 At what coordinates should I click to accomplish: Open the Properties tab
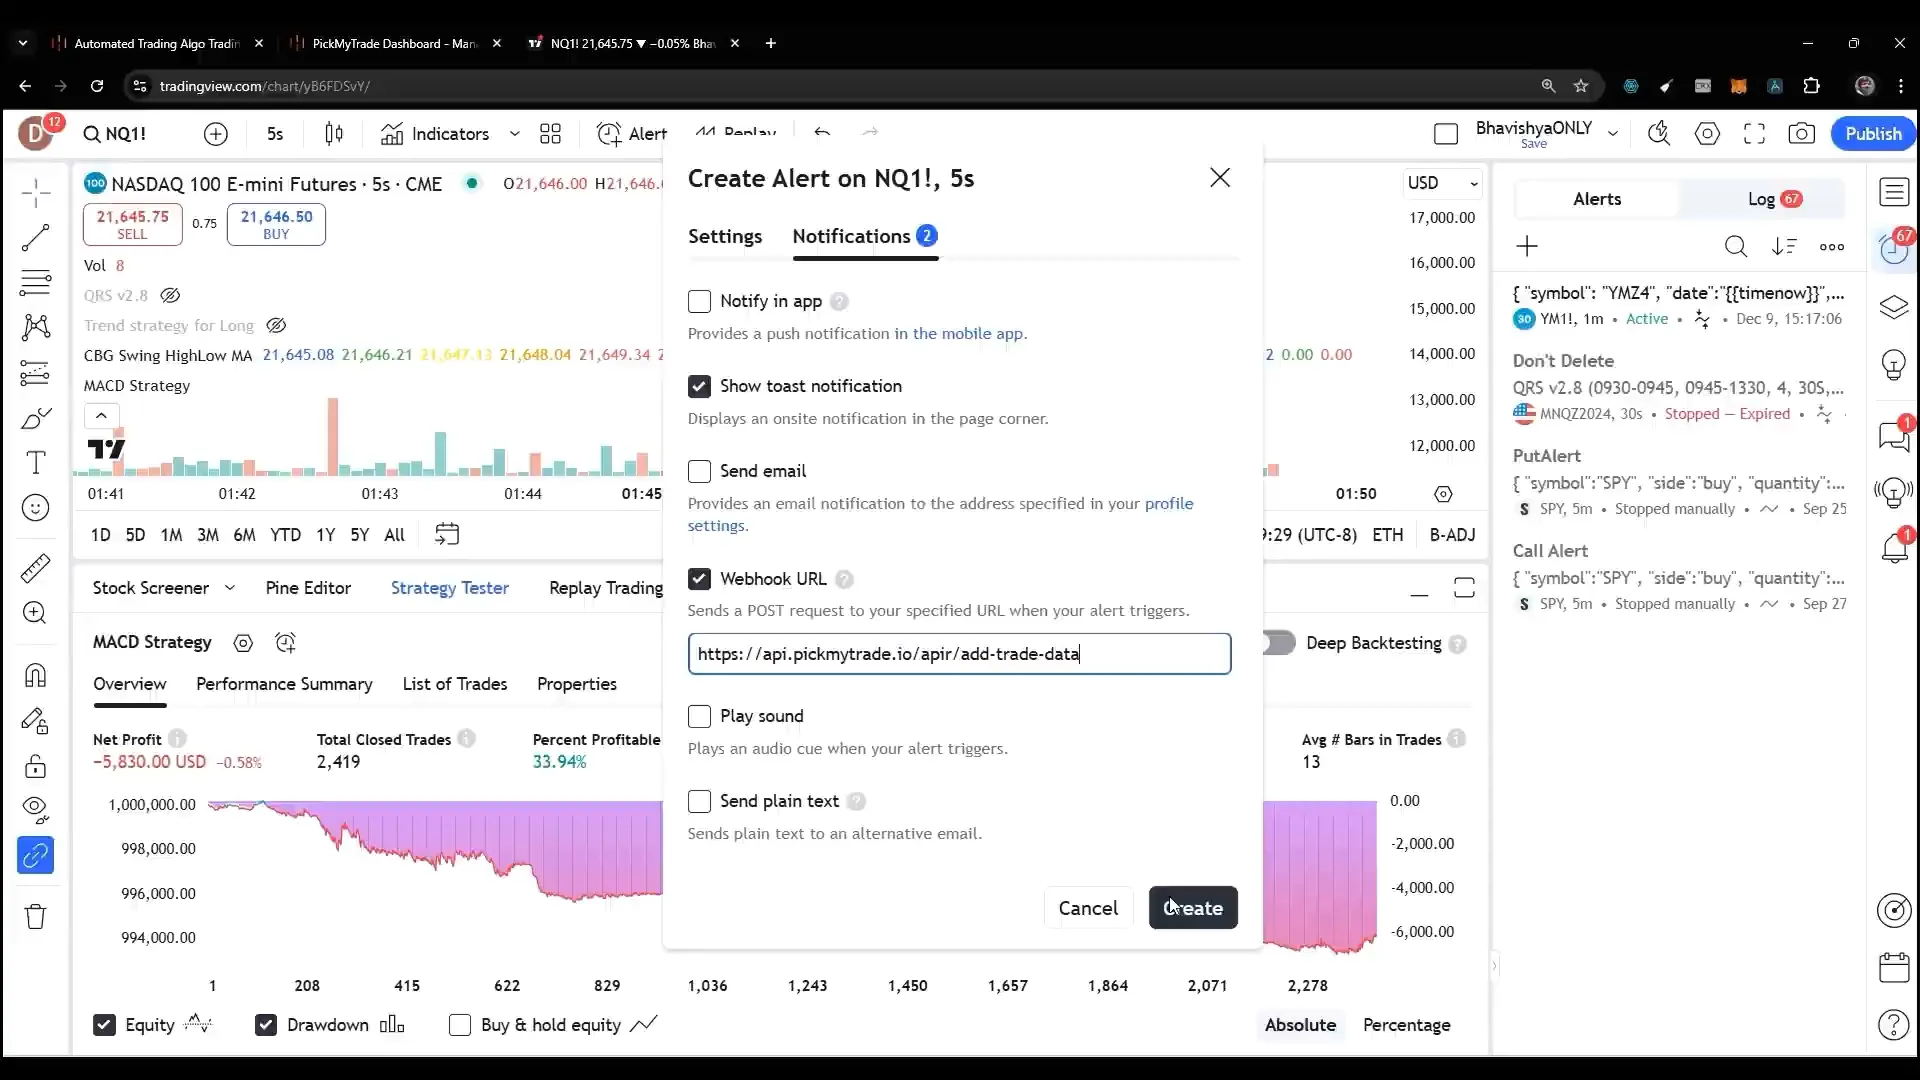[x=577, y=684]
